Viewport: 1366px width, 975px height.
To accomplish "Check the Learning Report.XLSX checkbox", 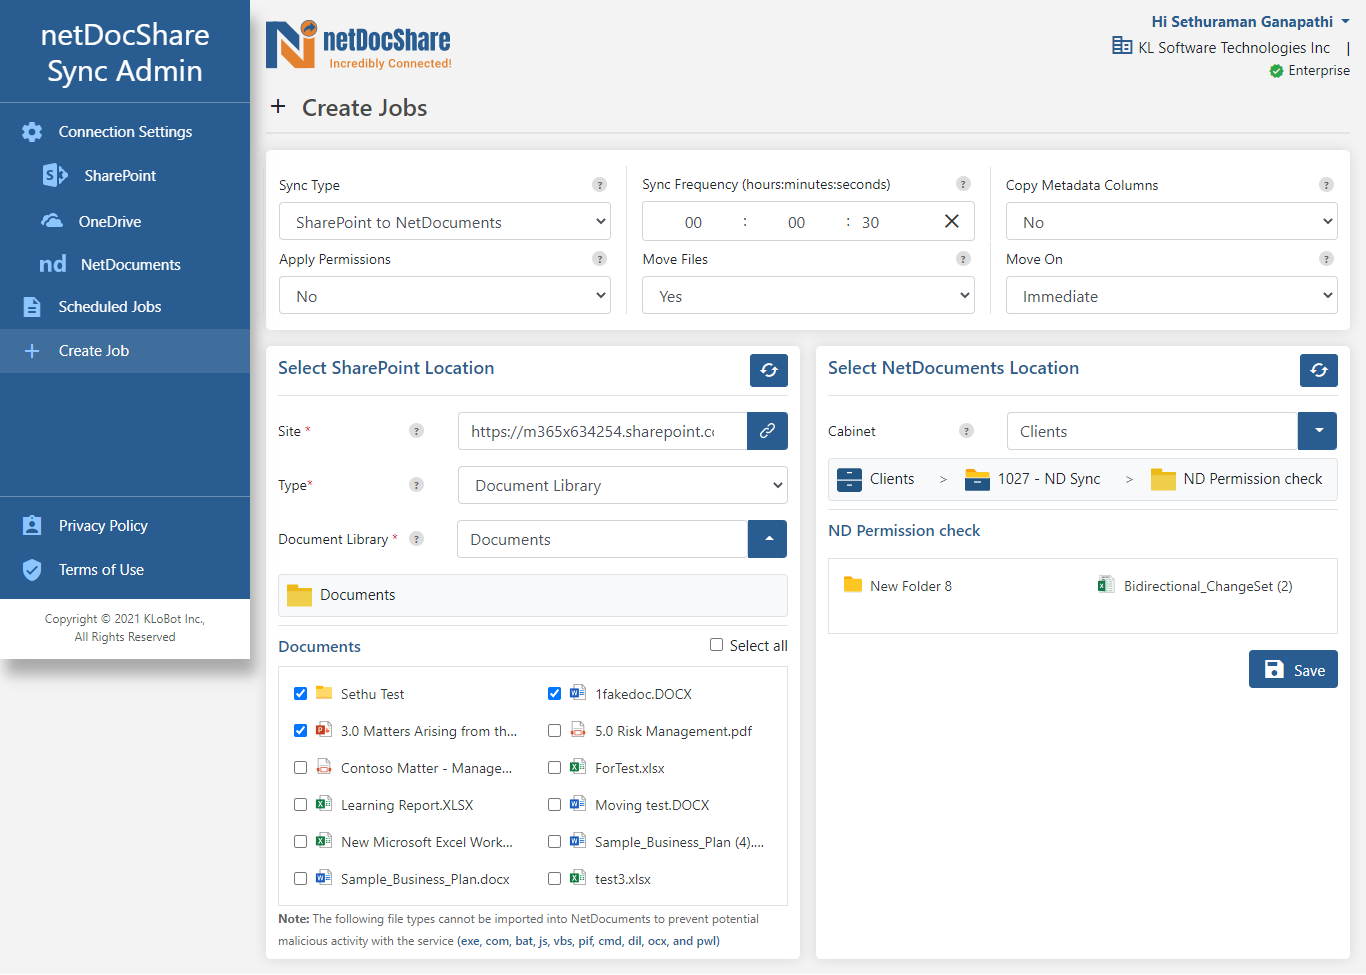I will tap(300, 805).
